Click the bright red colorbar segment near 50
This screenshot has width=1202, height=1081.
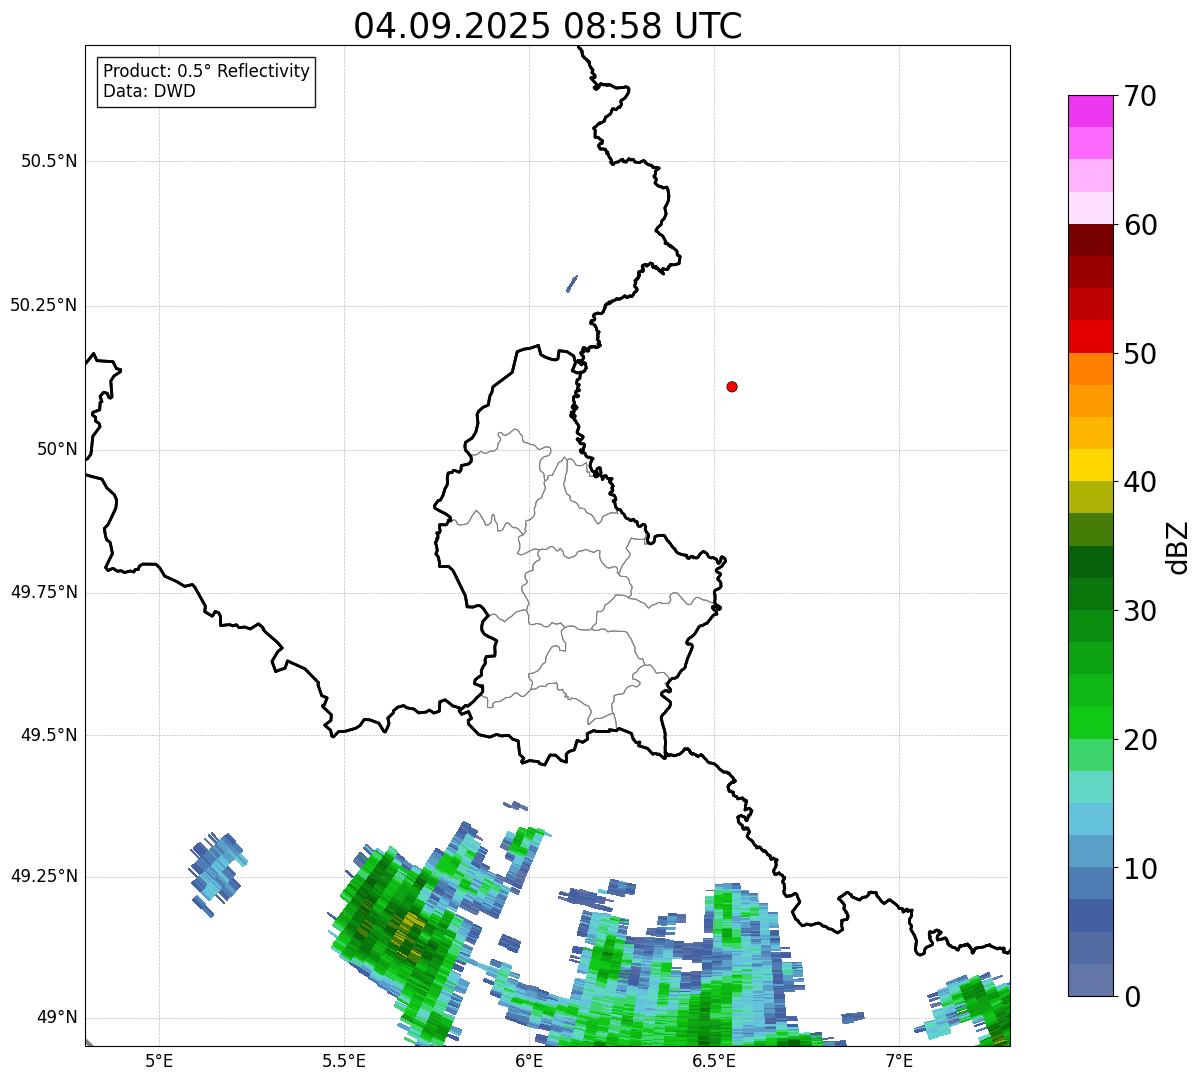1090,337
